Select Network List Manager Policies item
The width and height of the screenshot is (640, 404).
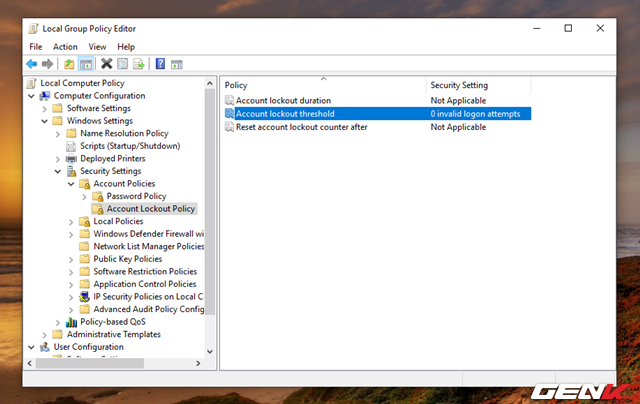click(x=149, y=246)
